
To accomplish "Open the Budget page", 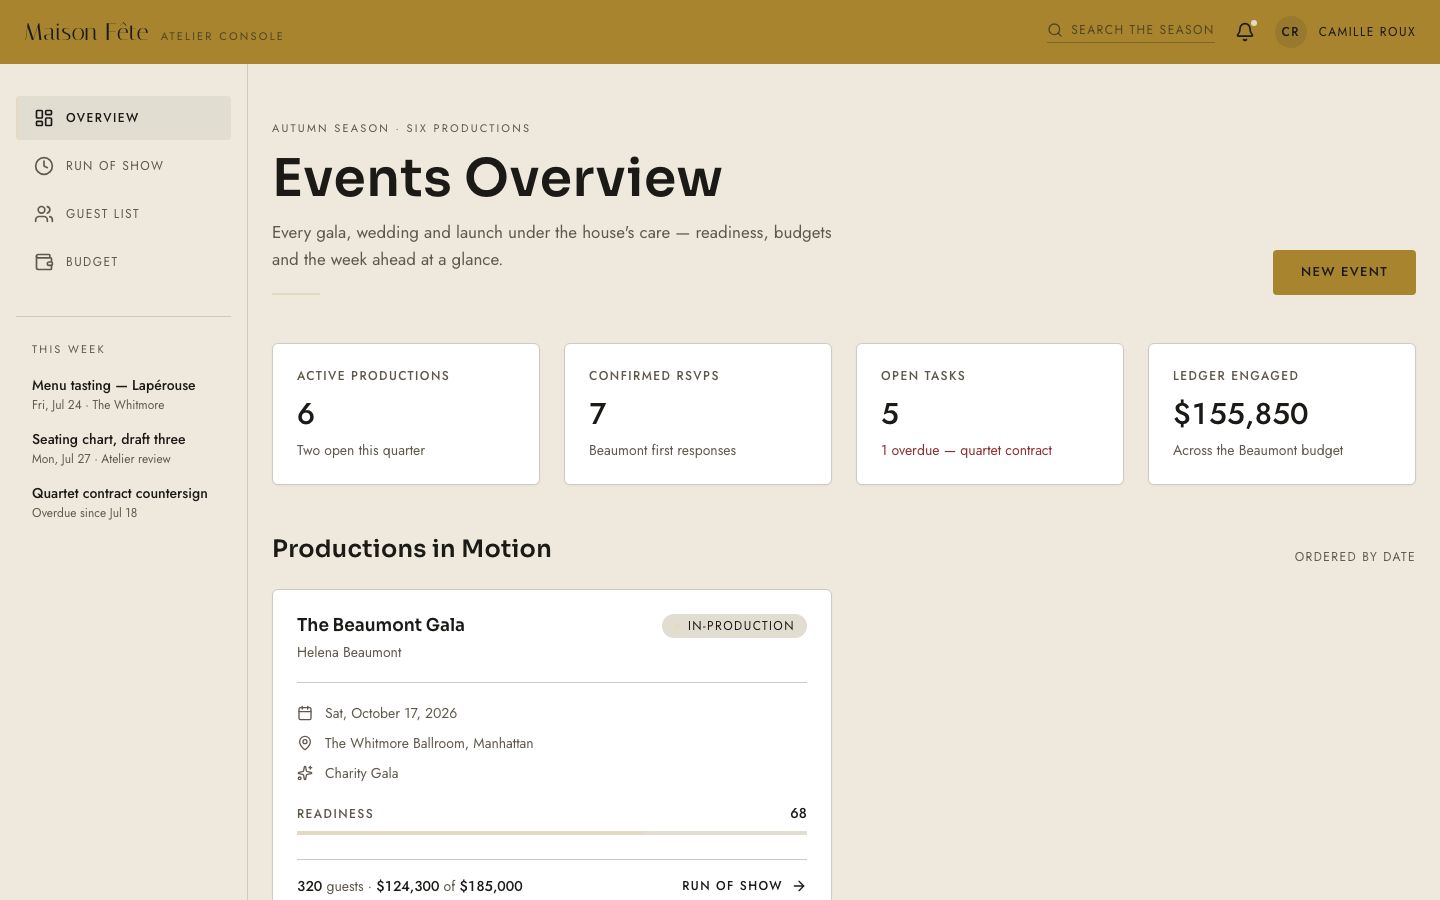I will coord(123,262).
